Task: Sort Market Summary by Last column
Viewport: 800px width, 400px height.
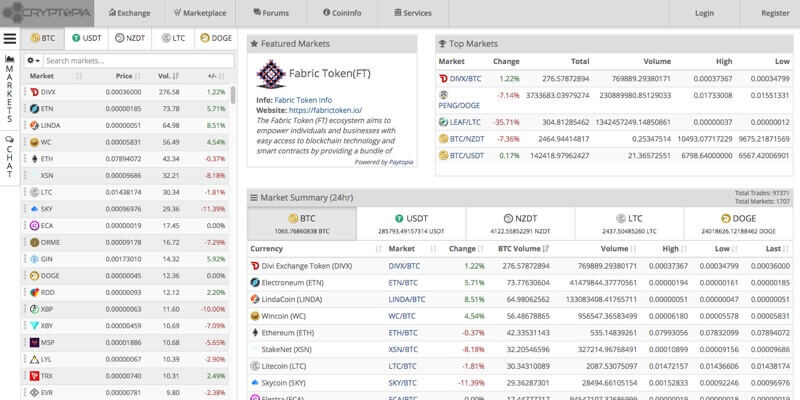Action: click(777, 249)
